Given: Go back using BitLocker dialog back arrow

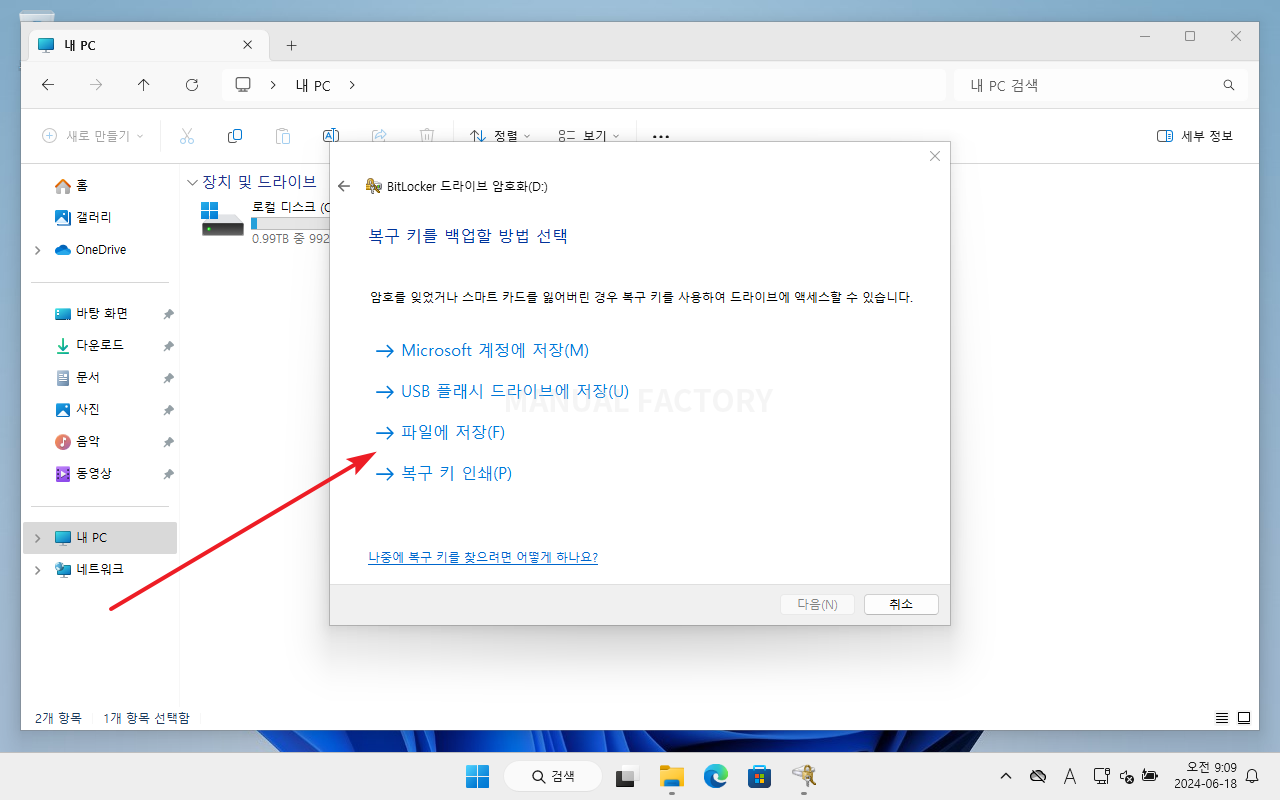Looking at the screenshot, I should [344, 186].
